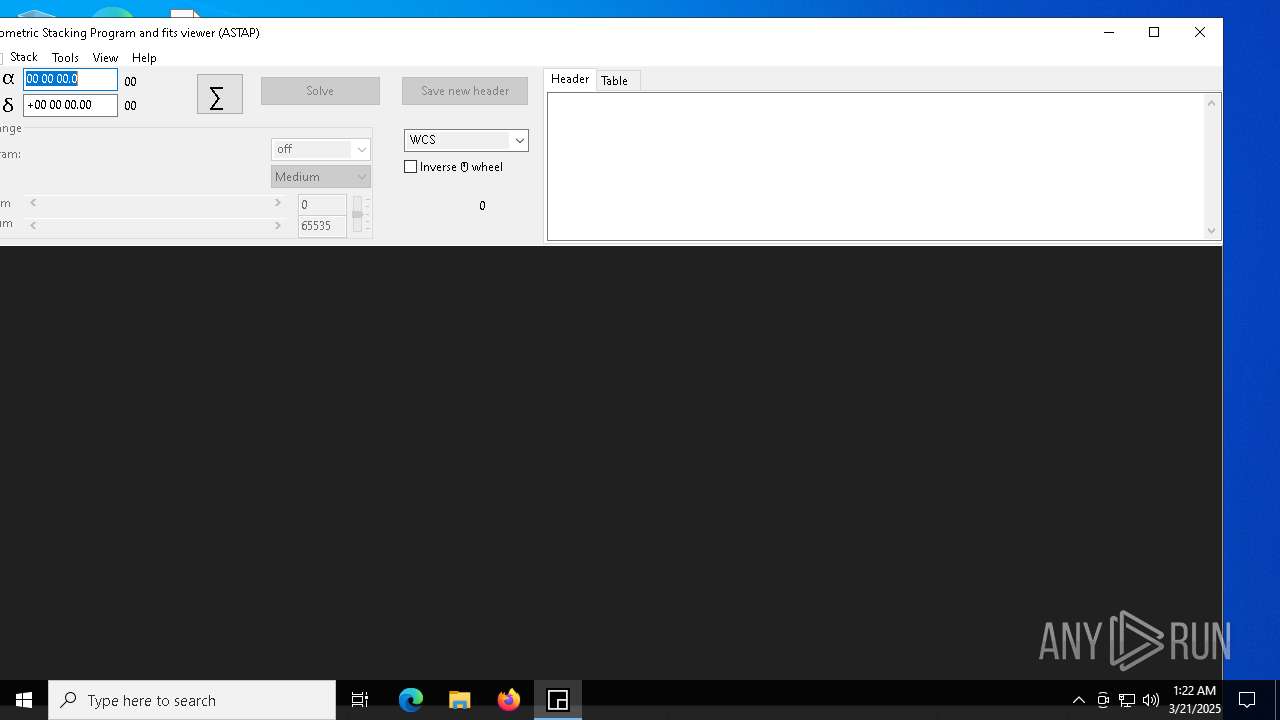The height and width of the screenshot is (720, 1280).
Task: Click the maximum value slider's right arrow
Action: coord(278,226)
